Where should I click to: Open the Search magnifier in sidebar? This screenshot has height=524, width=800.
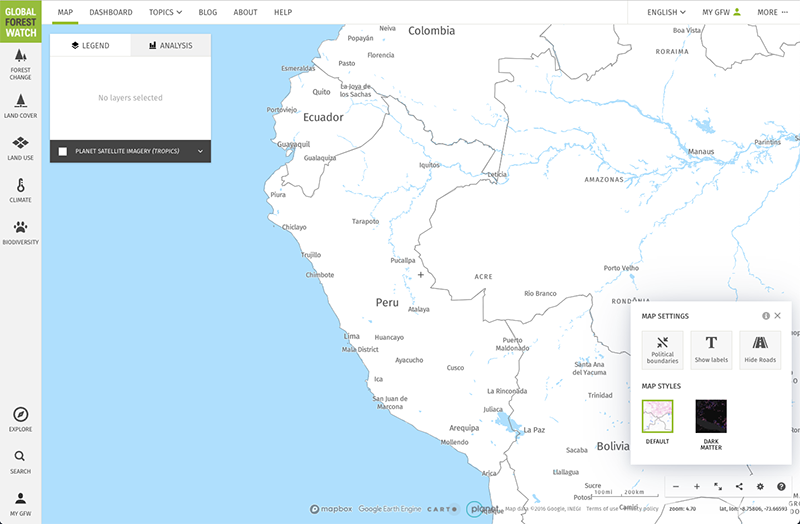(20, 462)
